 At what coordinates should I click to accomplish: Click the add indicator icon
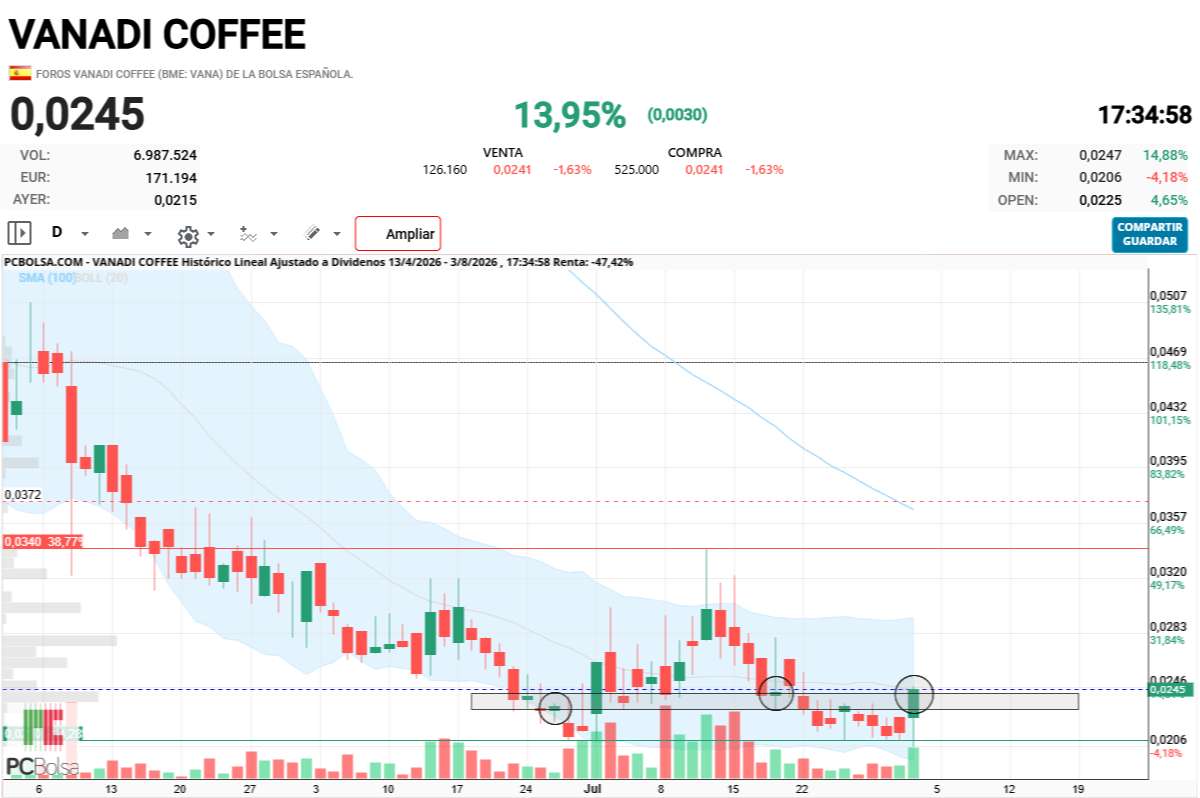tap(249, 233)
